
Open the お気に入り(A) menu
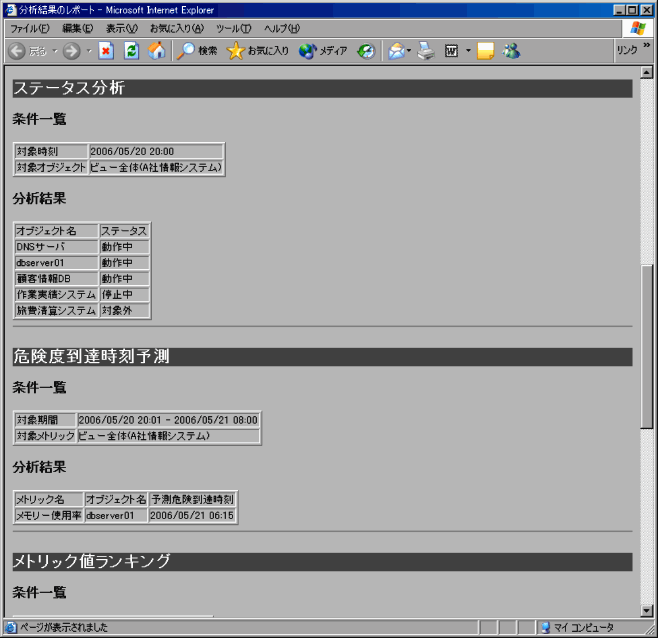177,29
